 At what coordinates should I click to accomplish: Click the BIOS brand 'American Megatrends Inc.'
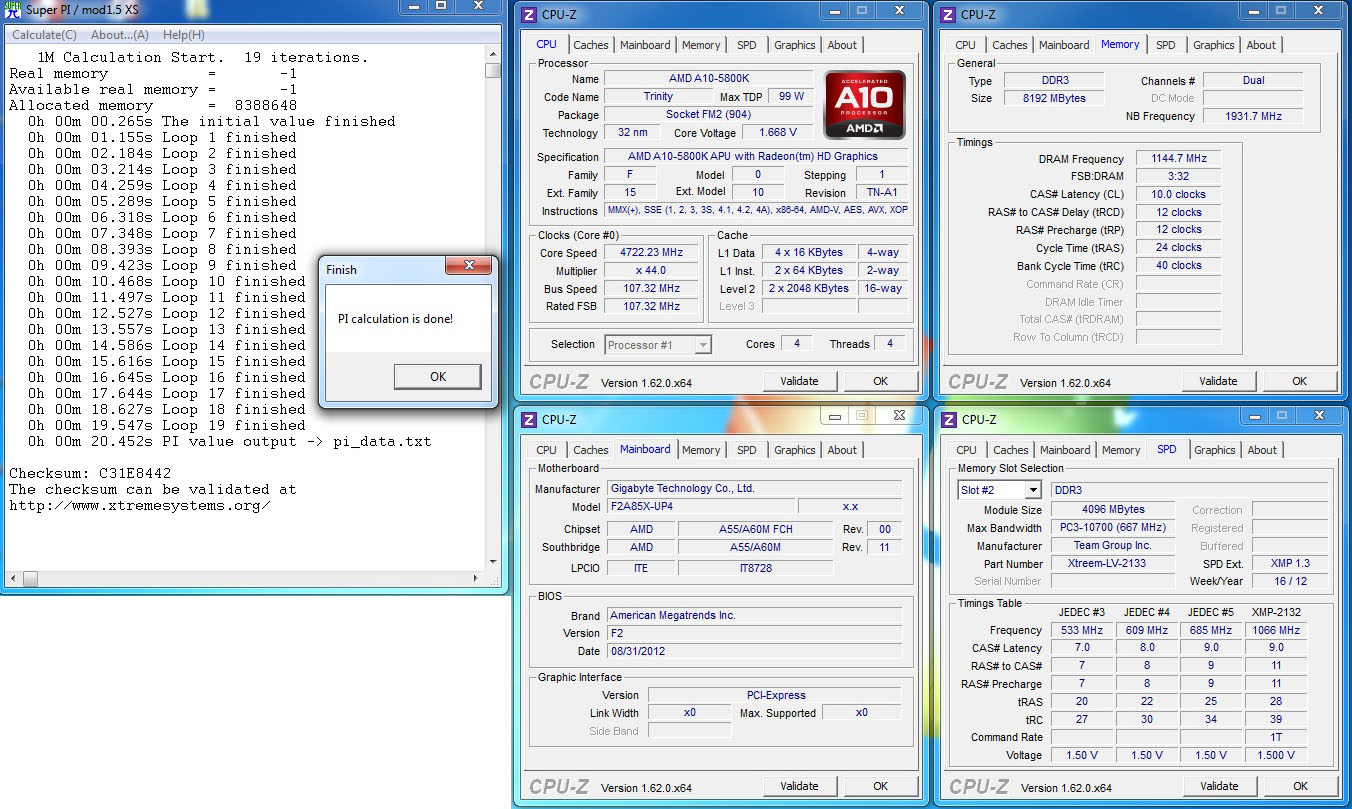tap(755, 616)
